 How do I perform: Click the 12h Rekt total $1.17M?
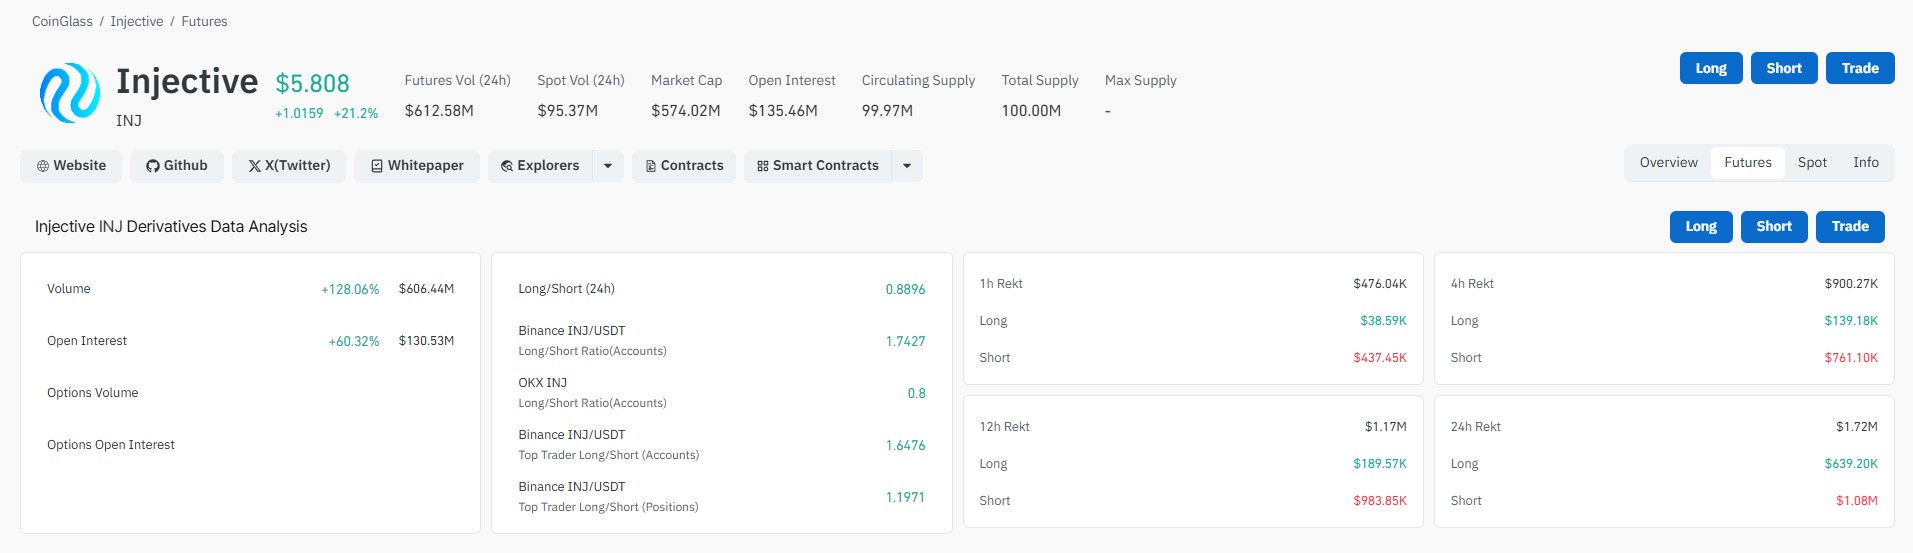(x=1386, y=427)
